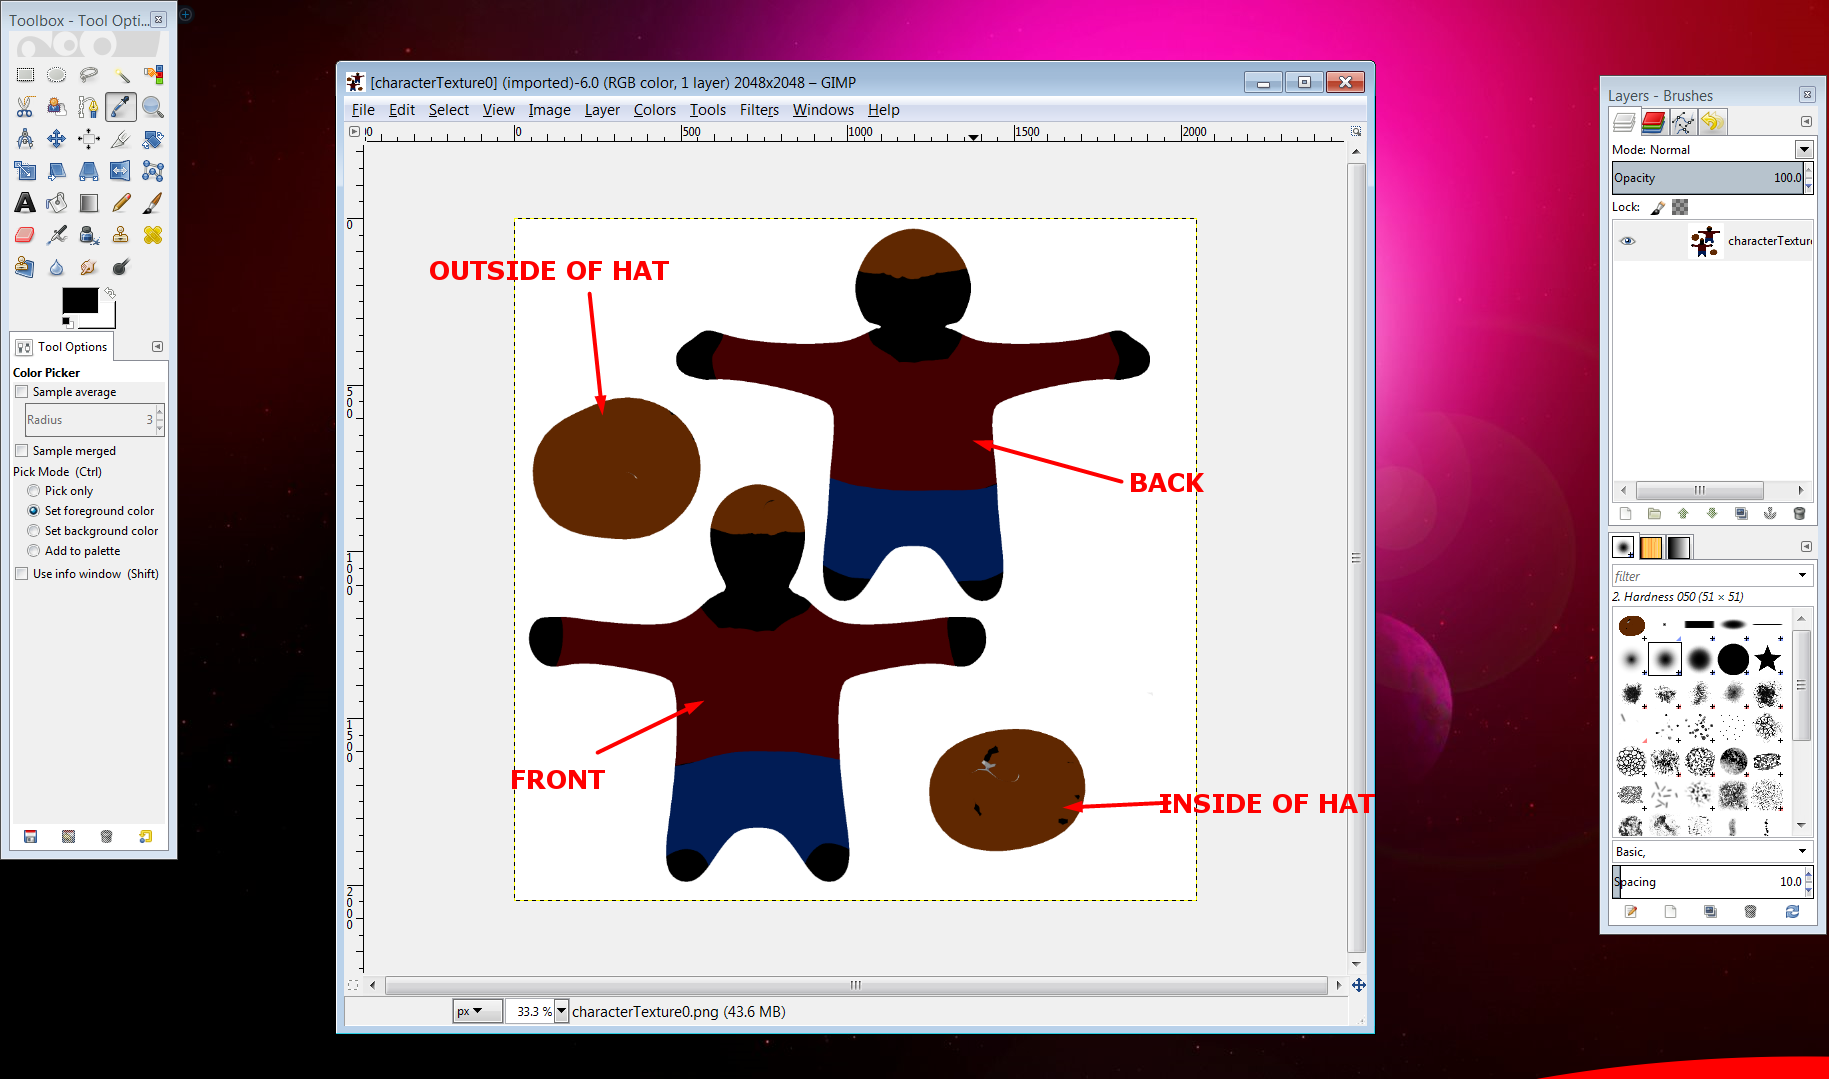Image resolution: width=1829 pixels, height=1079 pixels.
Task: Switch to the Gradients tab
Action: (x=1679, y=547)
